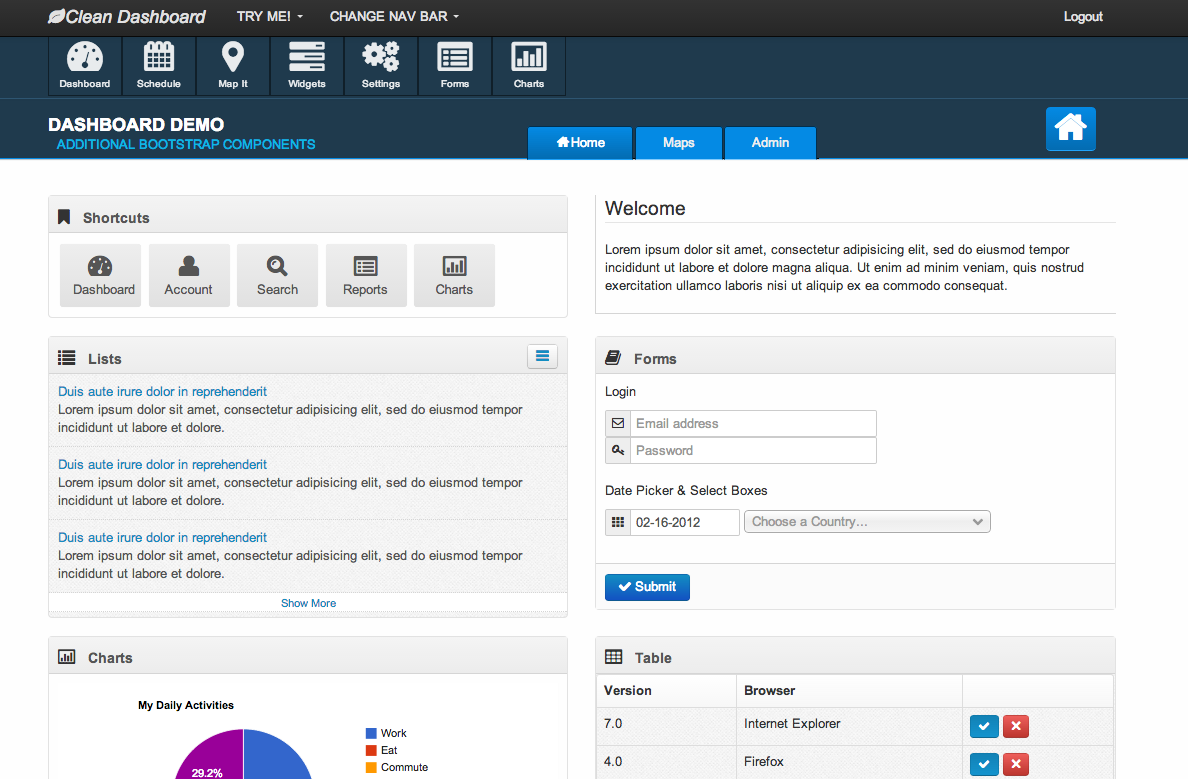Open the Charts icon in the toolbar
This screenshot has height=779, width=1188.
click(529, 65)
